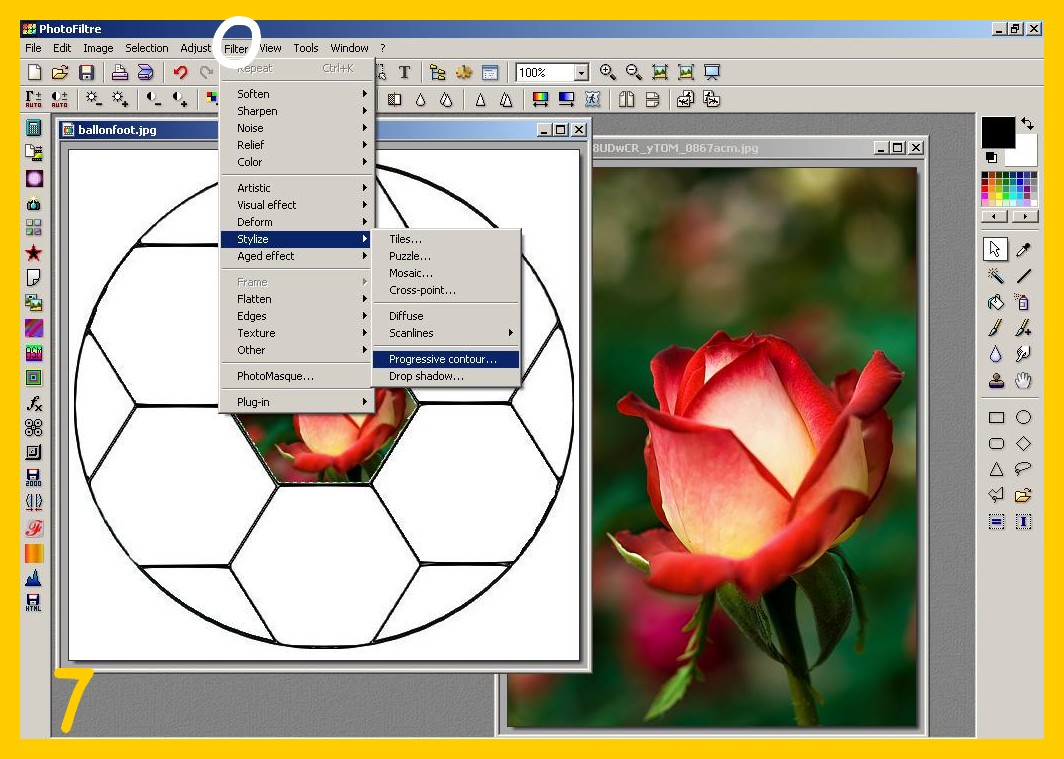Expand the Scanlines submenu

click(x=446, y=333)
